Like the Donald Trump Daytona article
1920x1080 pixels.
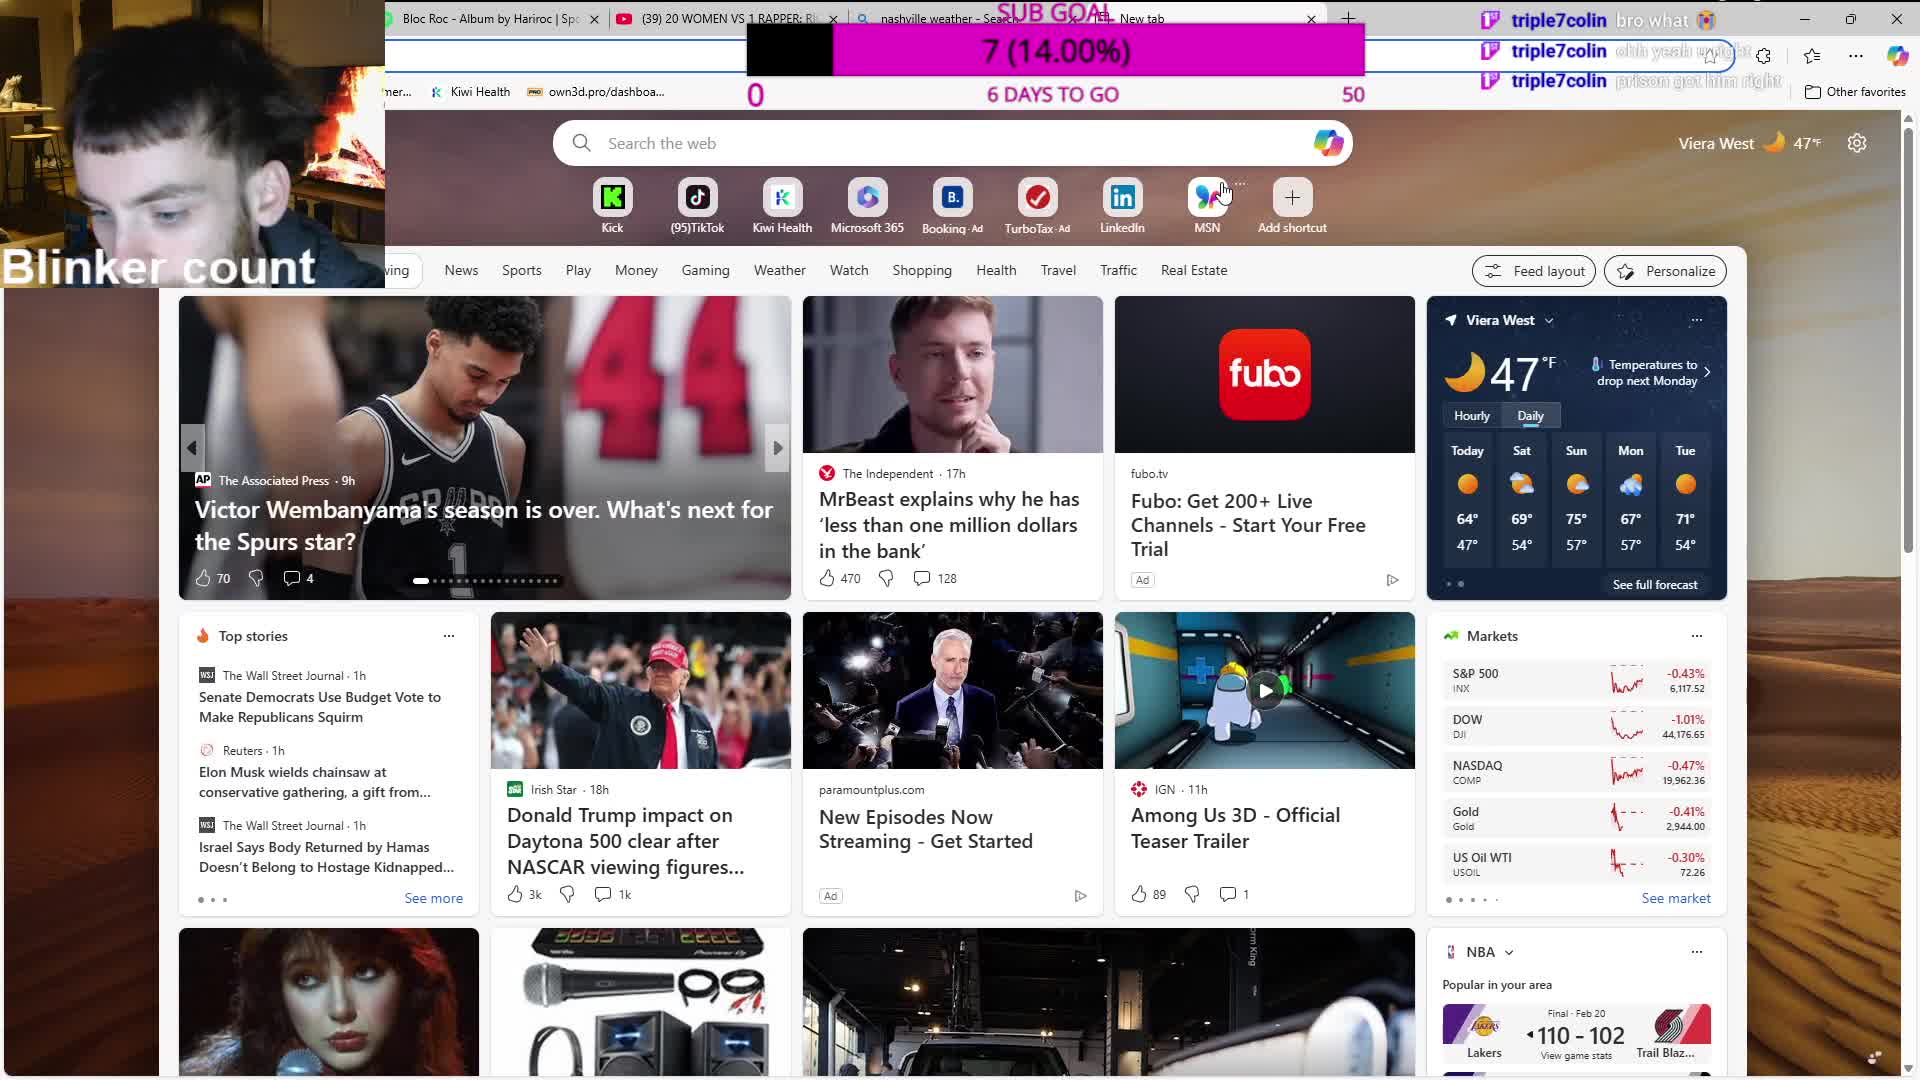click(515, 894)
